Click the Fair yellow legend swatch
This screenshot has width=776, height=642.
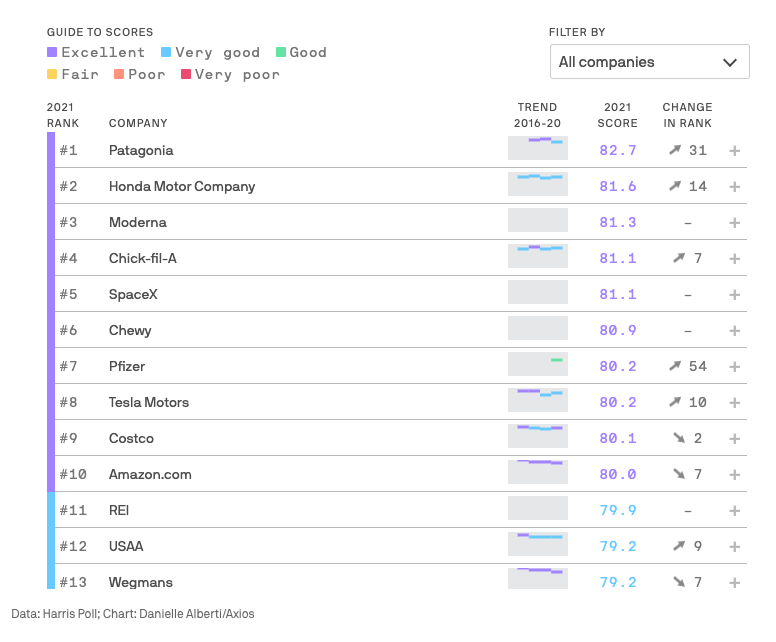(x=52, y=74)
